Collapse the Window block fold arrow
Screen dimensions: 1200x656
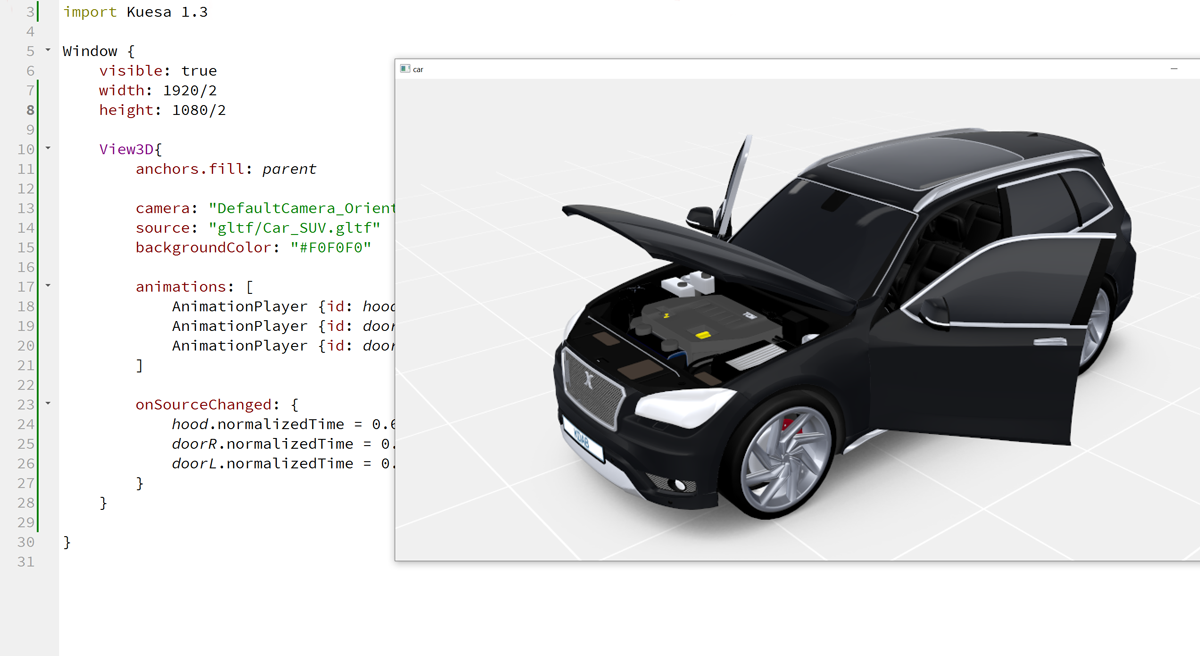[x=47, y=51]
